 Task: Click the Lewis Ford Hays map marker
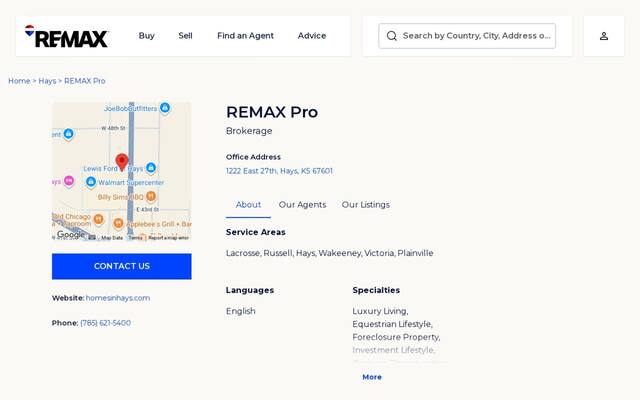pos(151,167)
